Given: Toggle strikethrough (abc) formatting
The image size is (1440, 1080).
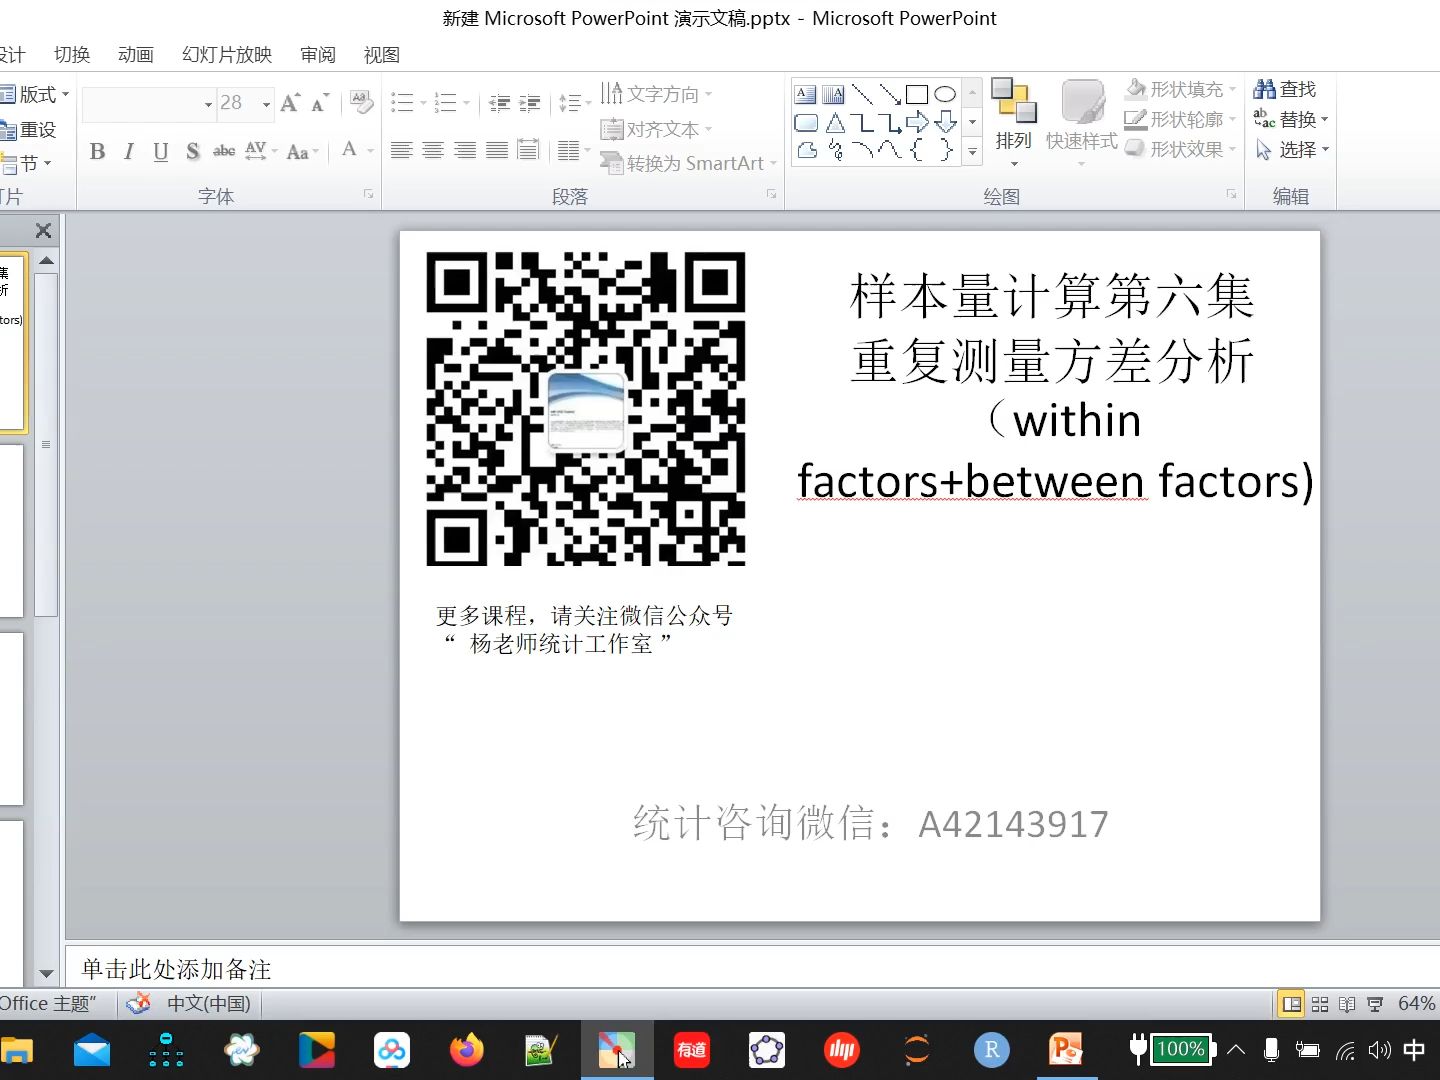Looking at the screenshot, I should point(224,151).
